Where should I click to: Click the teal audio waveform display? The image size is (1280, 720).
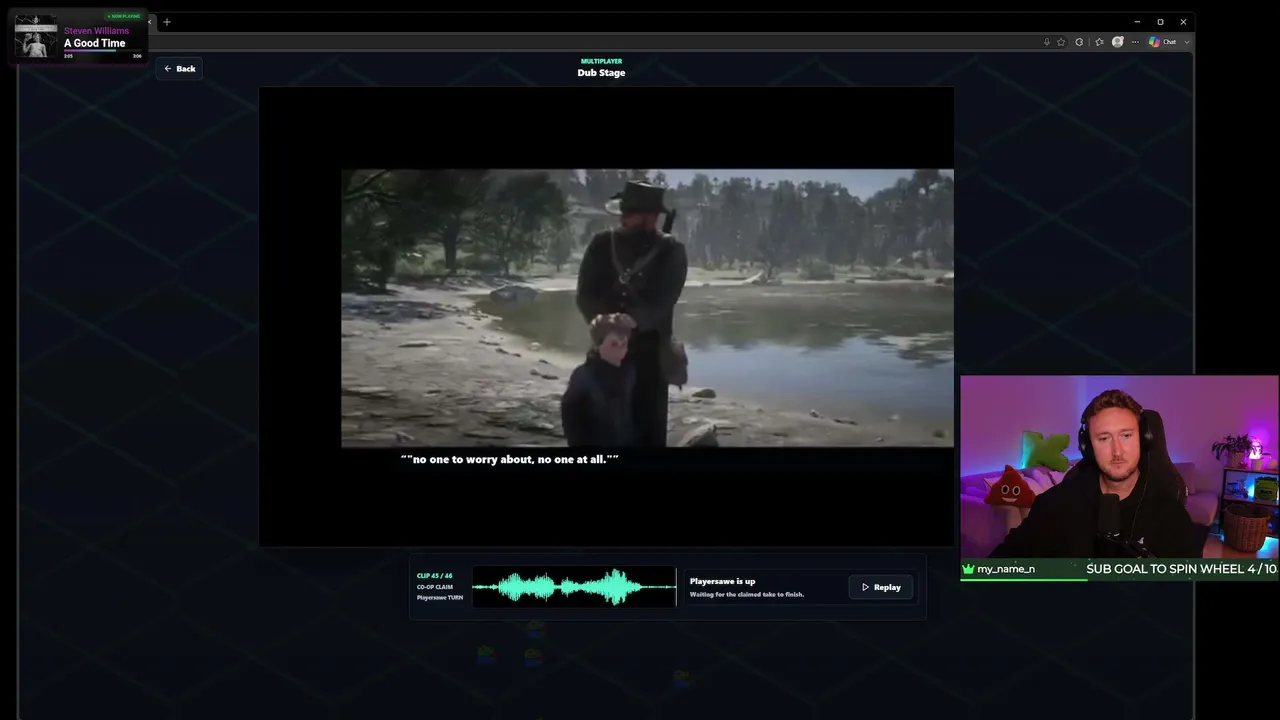(x=574, y=587)
